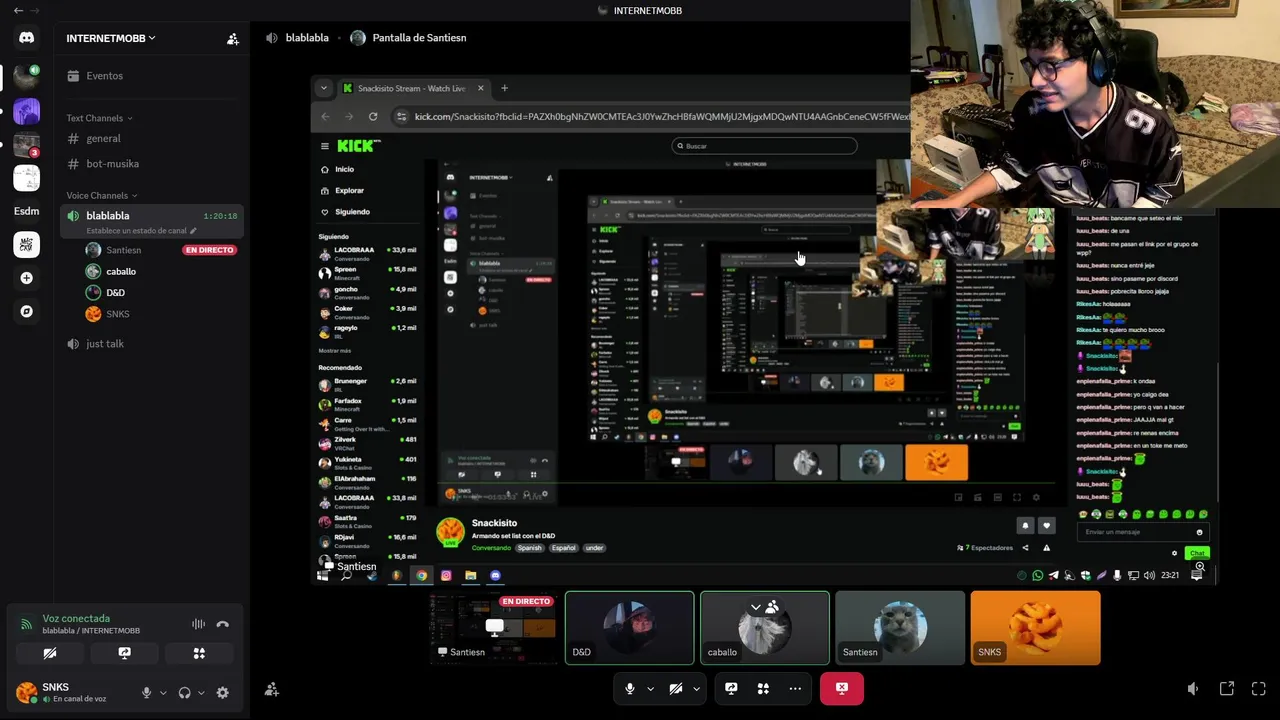Select the SNKS orange video tile
This screenshot has width=1280, height=720.
click(1035, 628)
